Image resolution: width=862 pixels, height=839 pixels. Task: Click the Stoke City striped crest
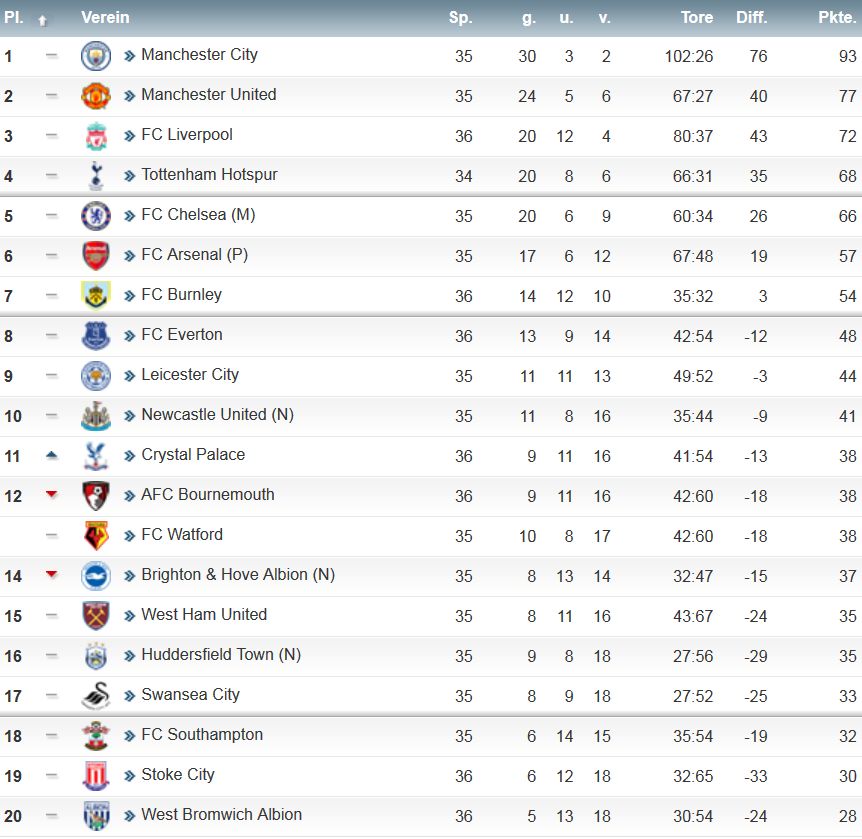[96, 776]
